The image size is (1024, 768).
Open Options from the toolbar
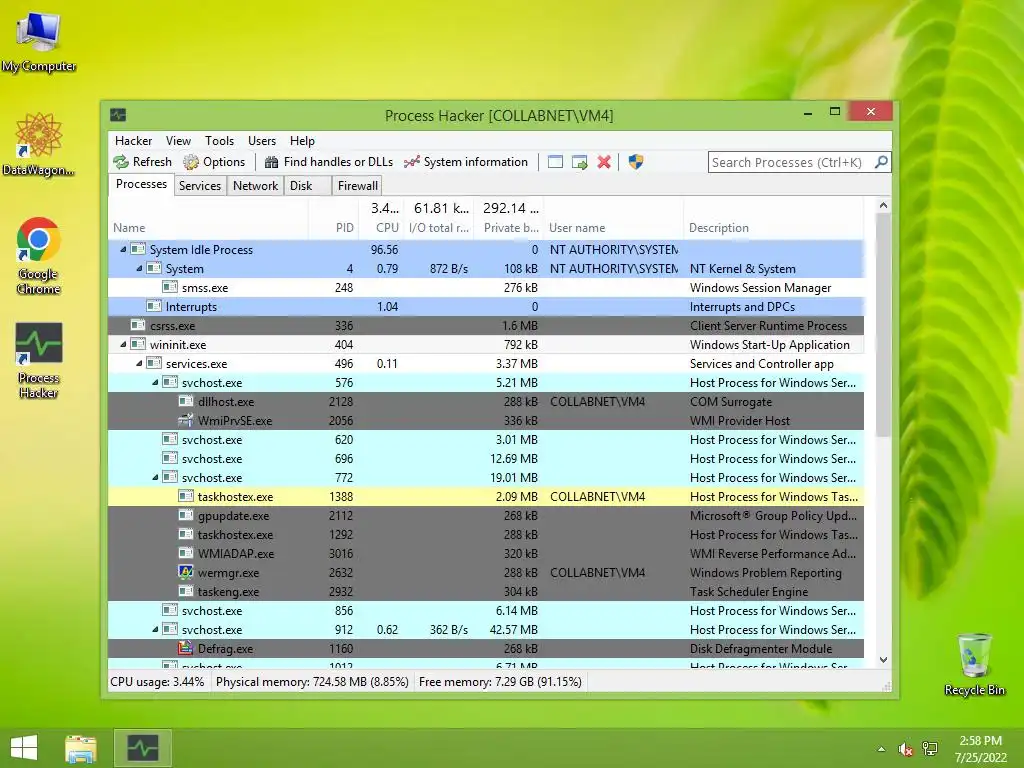(214, 162)
